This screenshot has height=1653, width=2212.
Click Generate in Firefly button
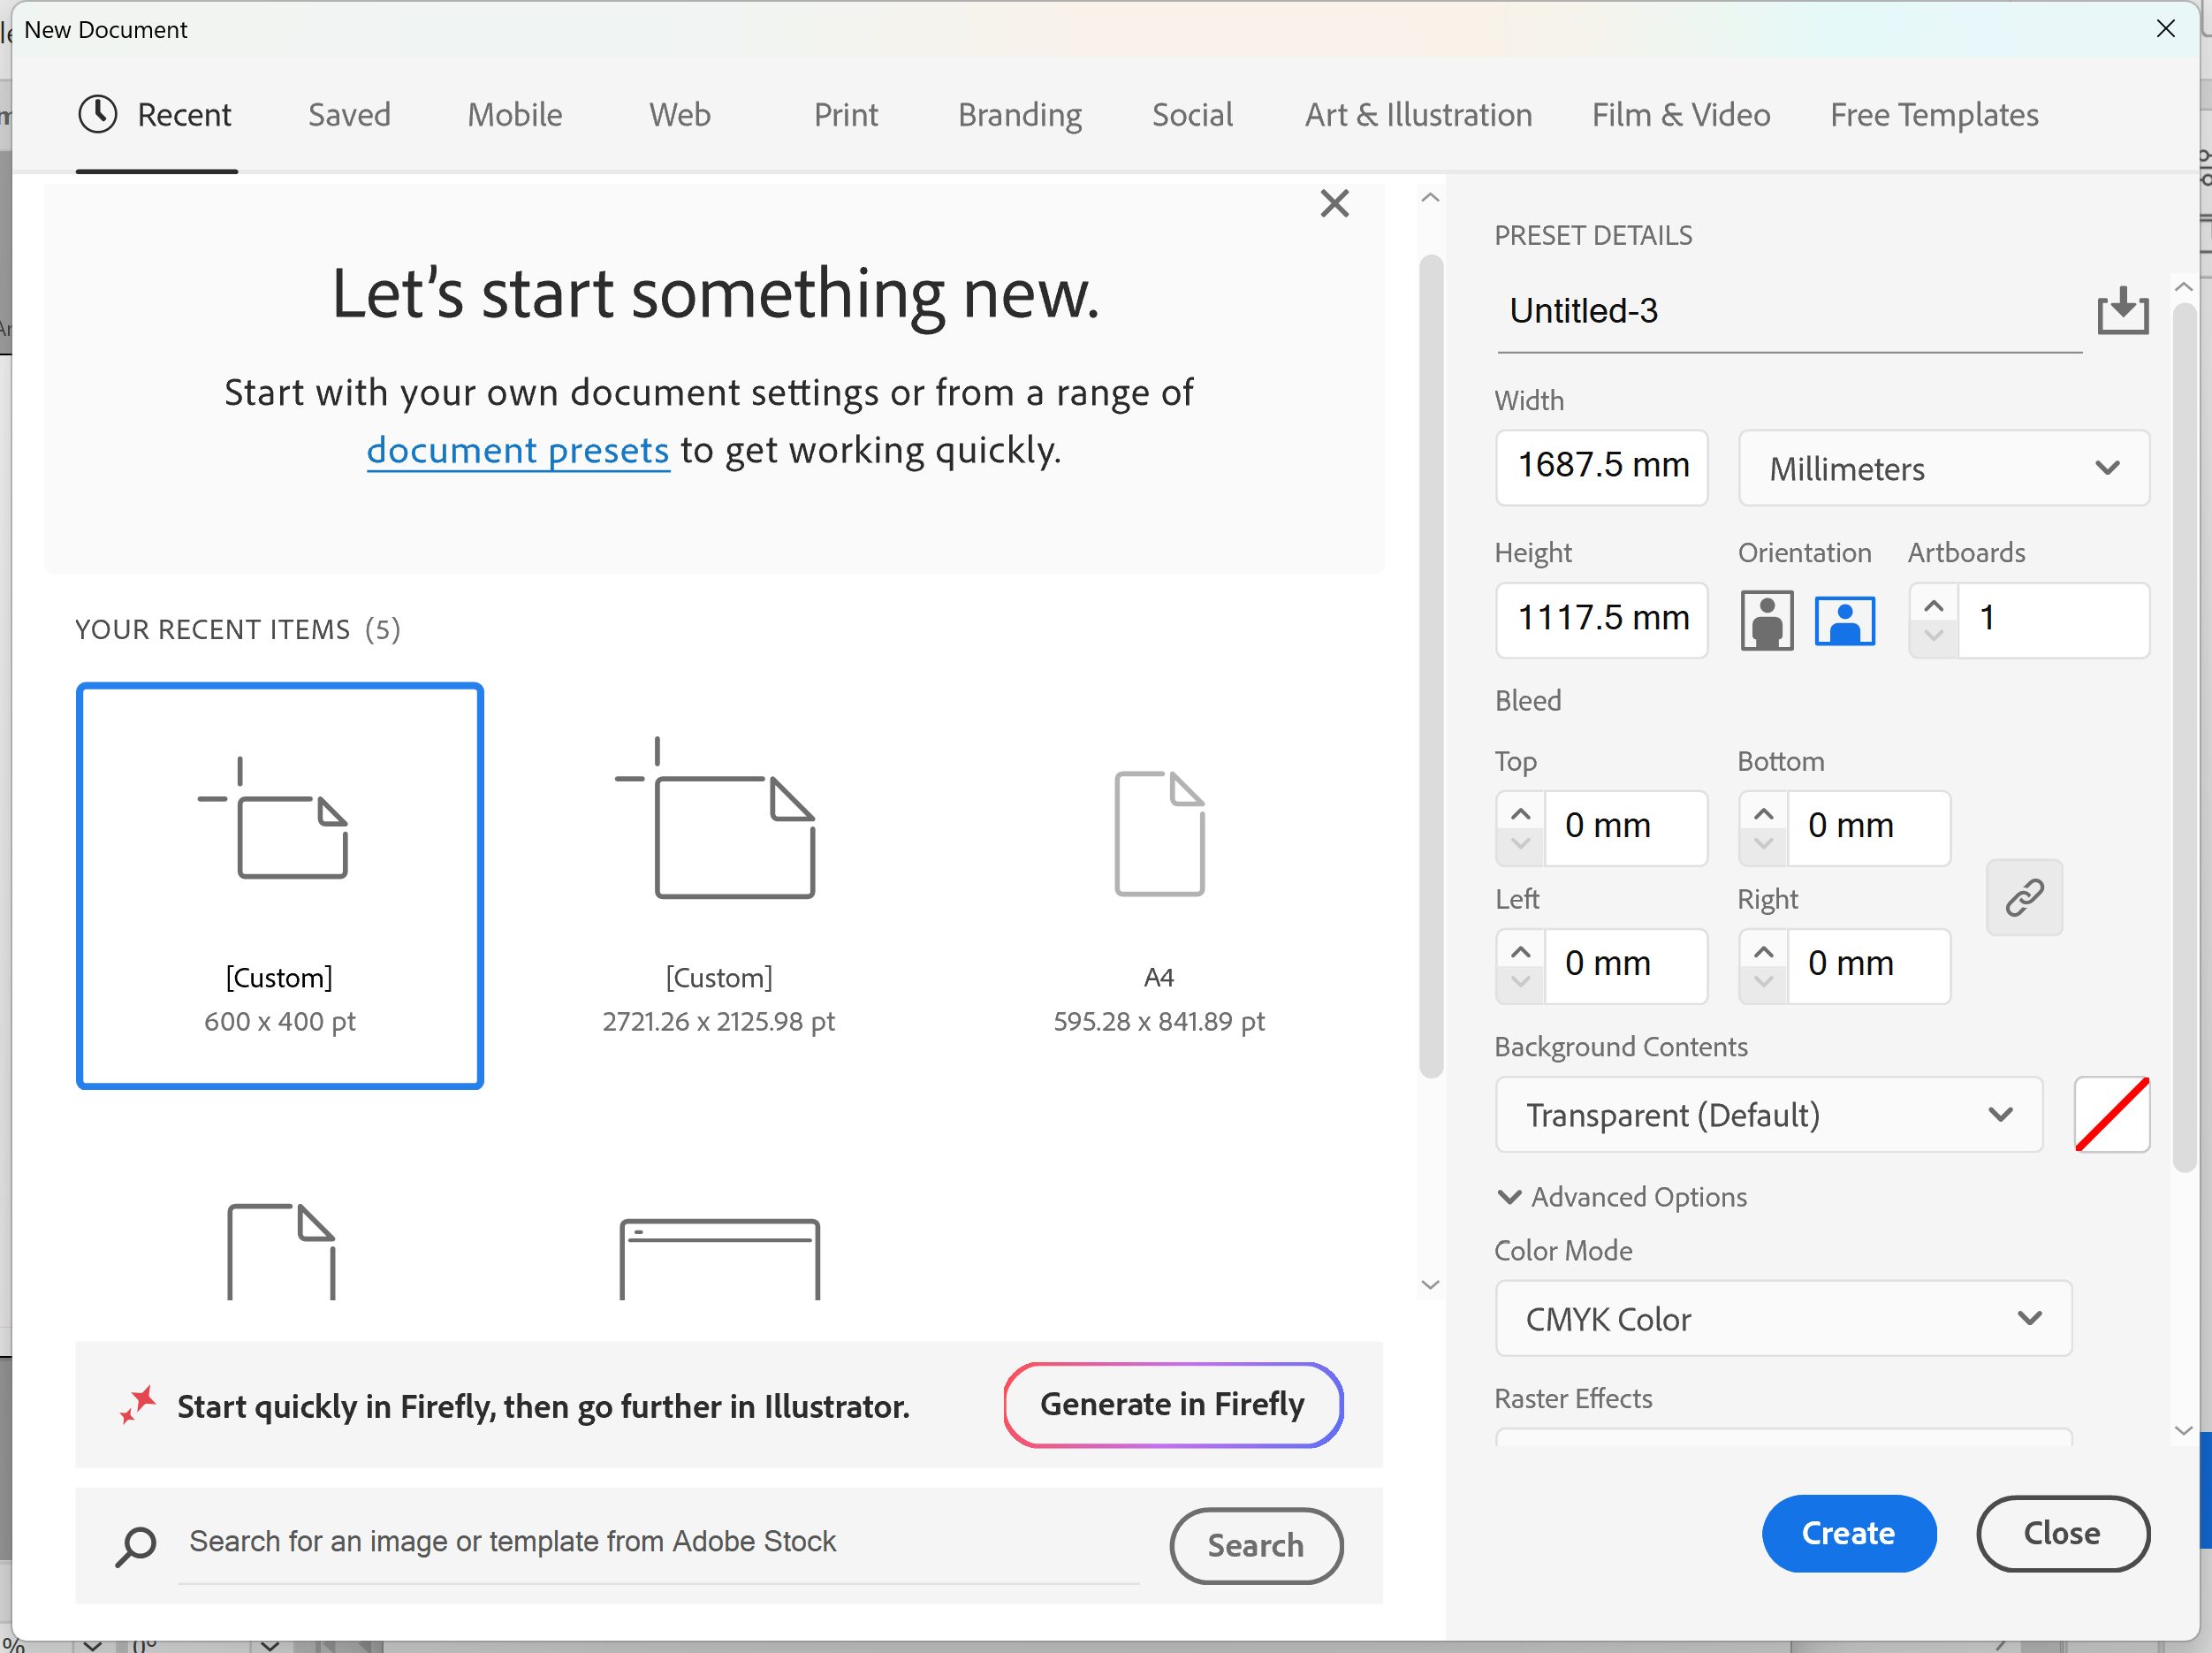(1172, 1404)
